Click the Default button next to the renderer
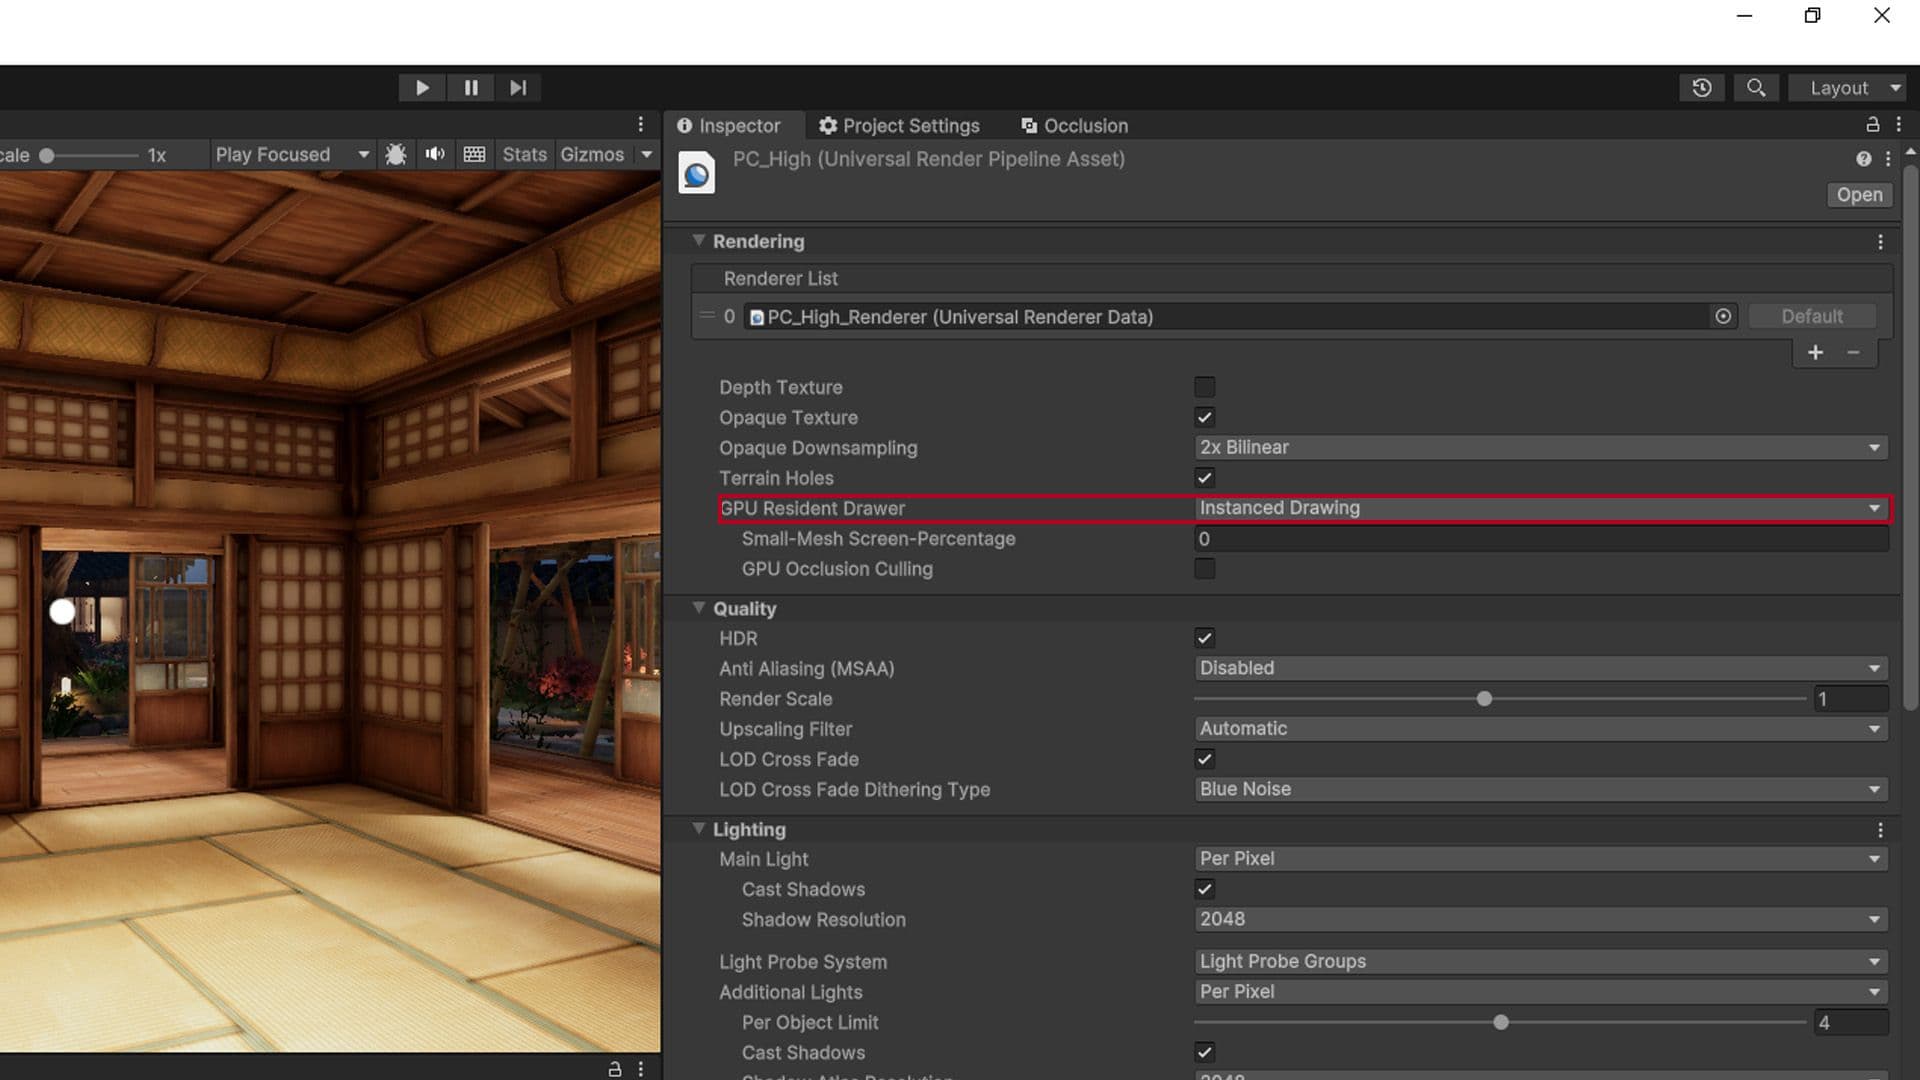This screenshot has width=1920, height=1080. (1812, 316)
